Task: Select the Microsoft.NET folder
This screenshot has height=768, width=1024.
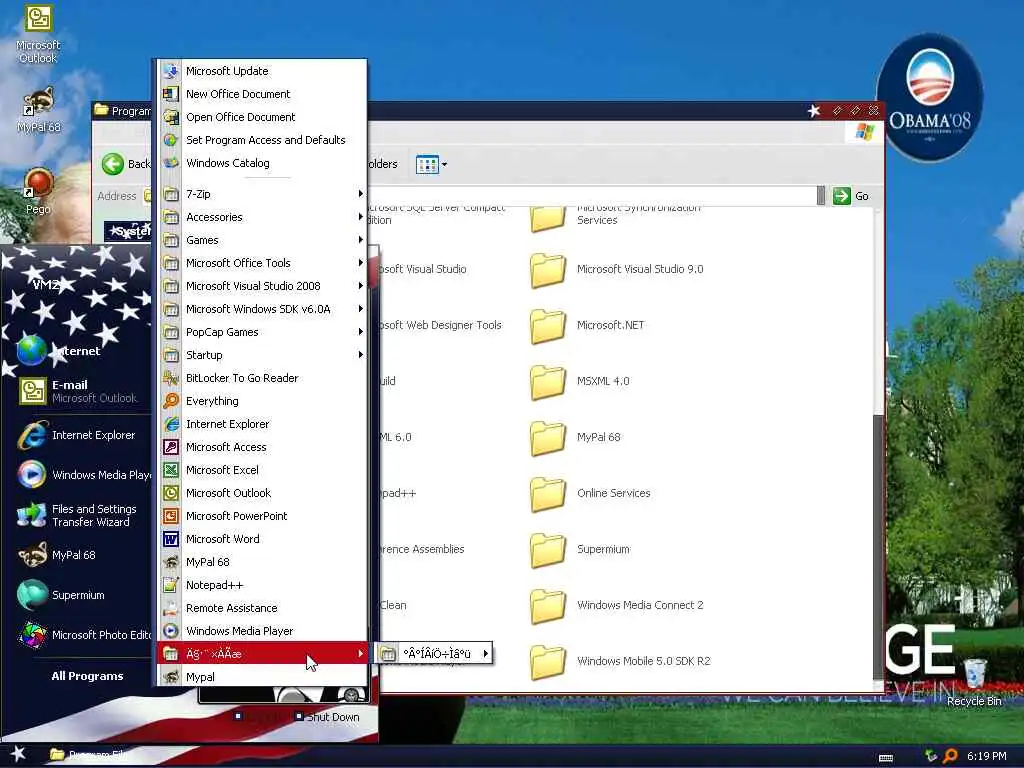Action: coord(586,325)
